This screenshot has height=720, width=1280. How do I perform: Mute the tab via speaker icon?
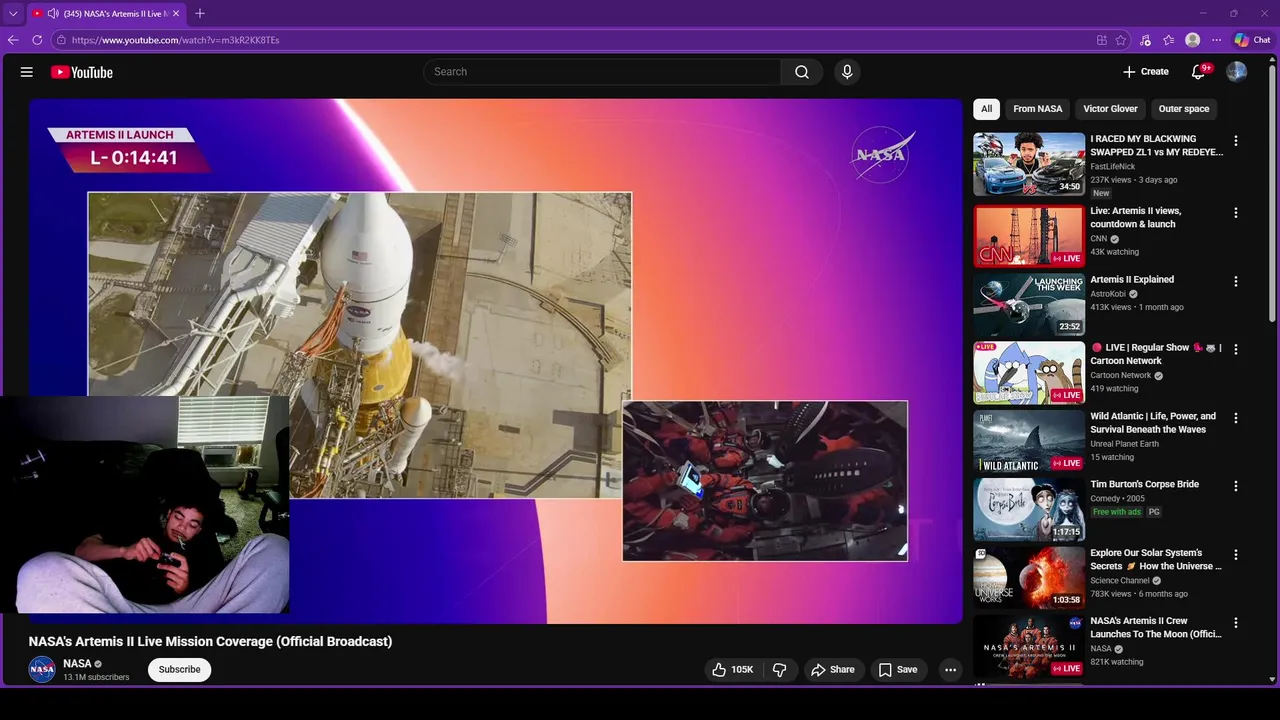click(x=52, y=13)
